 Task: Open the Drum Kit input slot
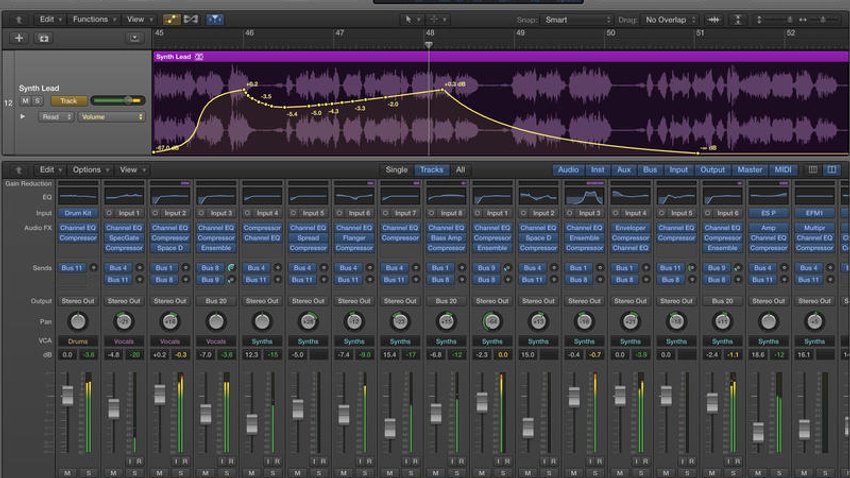[x=78, y=213]
